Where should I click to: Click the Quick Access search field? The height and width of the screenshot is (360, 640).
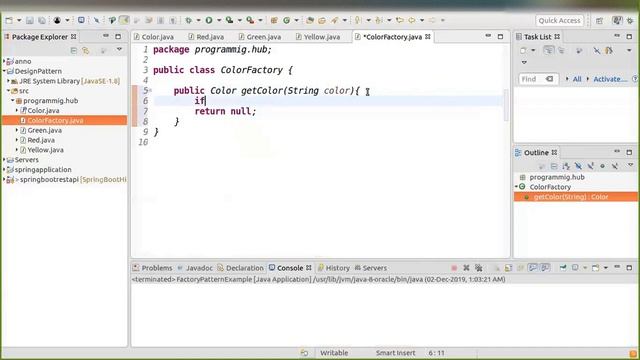[559, 20]
